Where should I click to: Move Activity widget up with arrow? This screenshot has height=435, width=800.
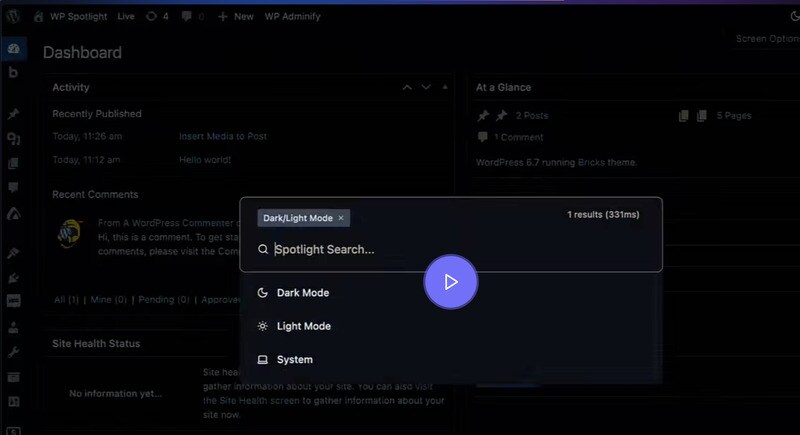(407, 88)
